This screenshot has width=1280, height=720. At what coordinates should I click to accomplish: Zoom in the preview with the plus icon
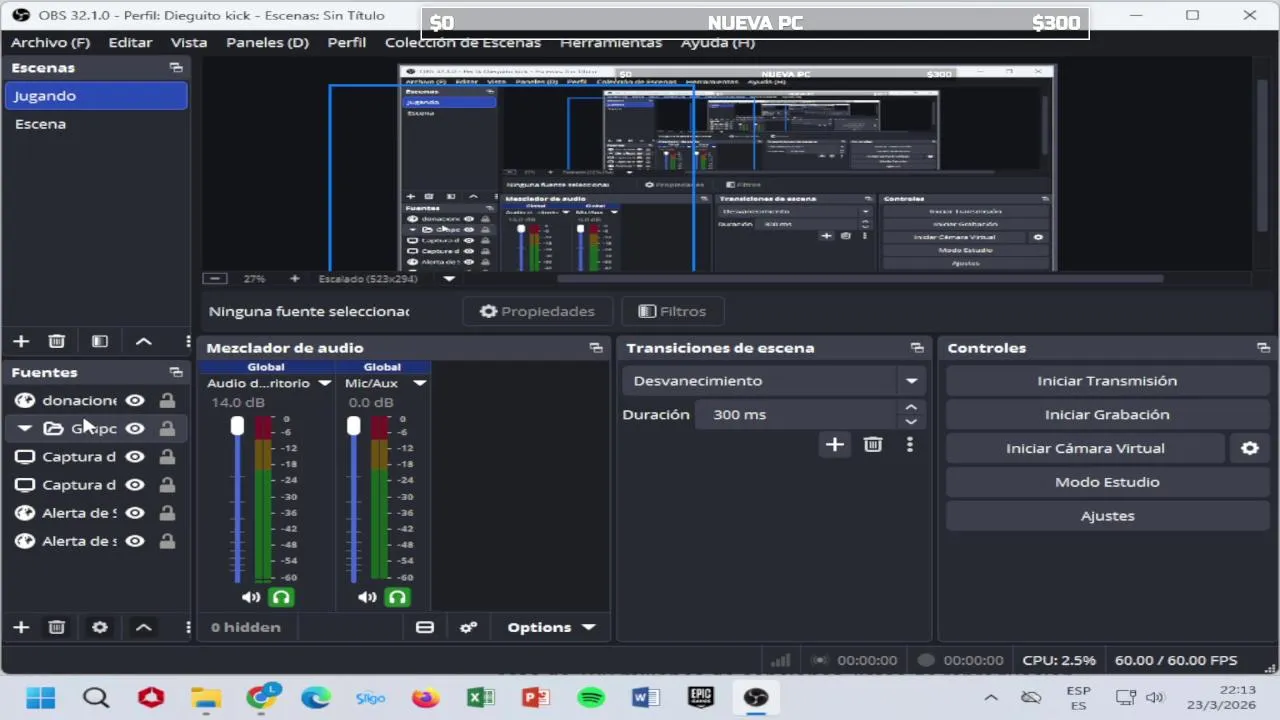coord(294,279)
